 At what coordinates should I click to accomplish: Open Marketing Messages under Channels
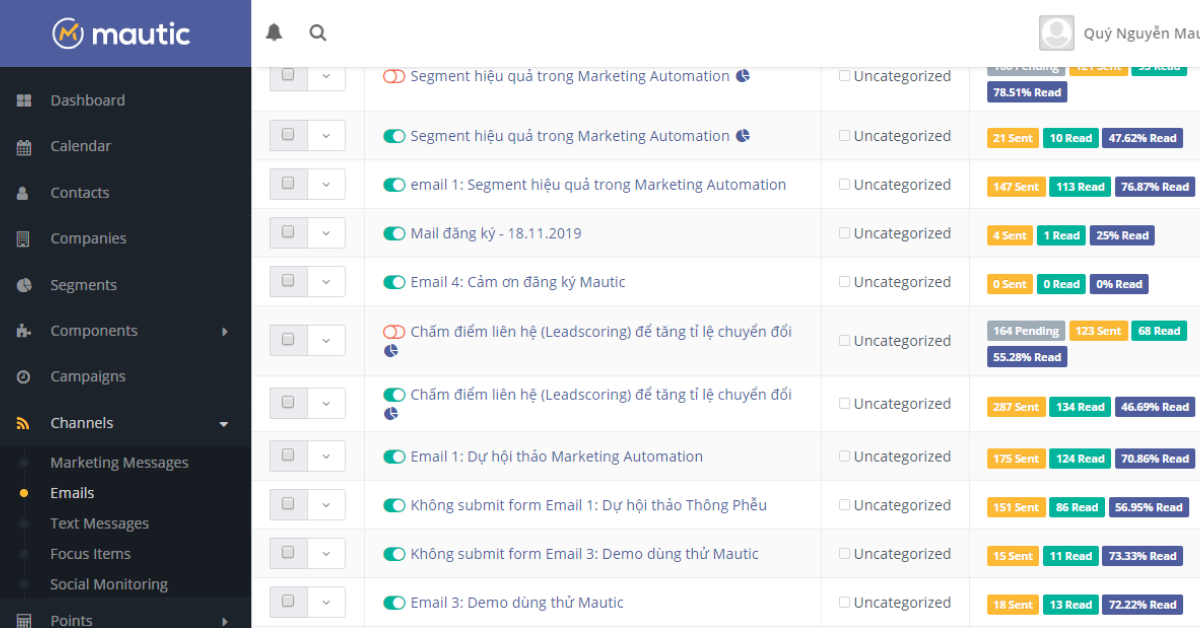[x=119, y=463]
